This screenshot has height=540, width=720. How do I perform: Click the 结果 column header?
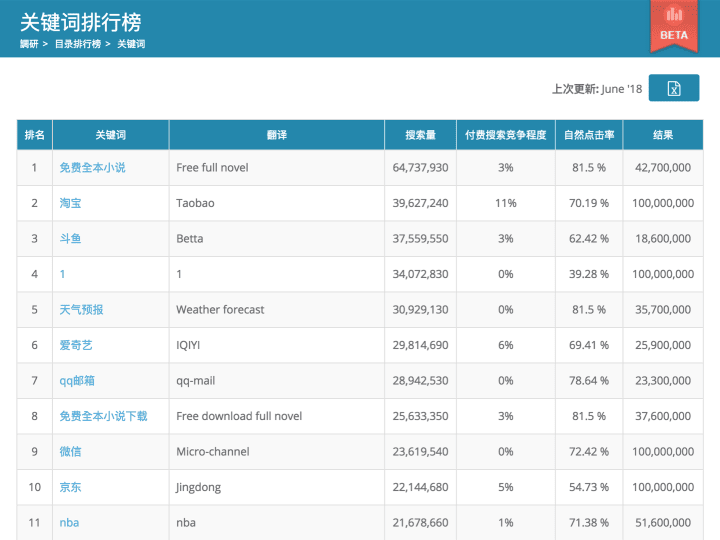pyautogui.click(x=662, y=135)
